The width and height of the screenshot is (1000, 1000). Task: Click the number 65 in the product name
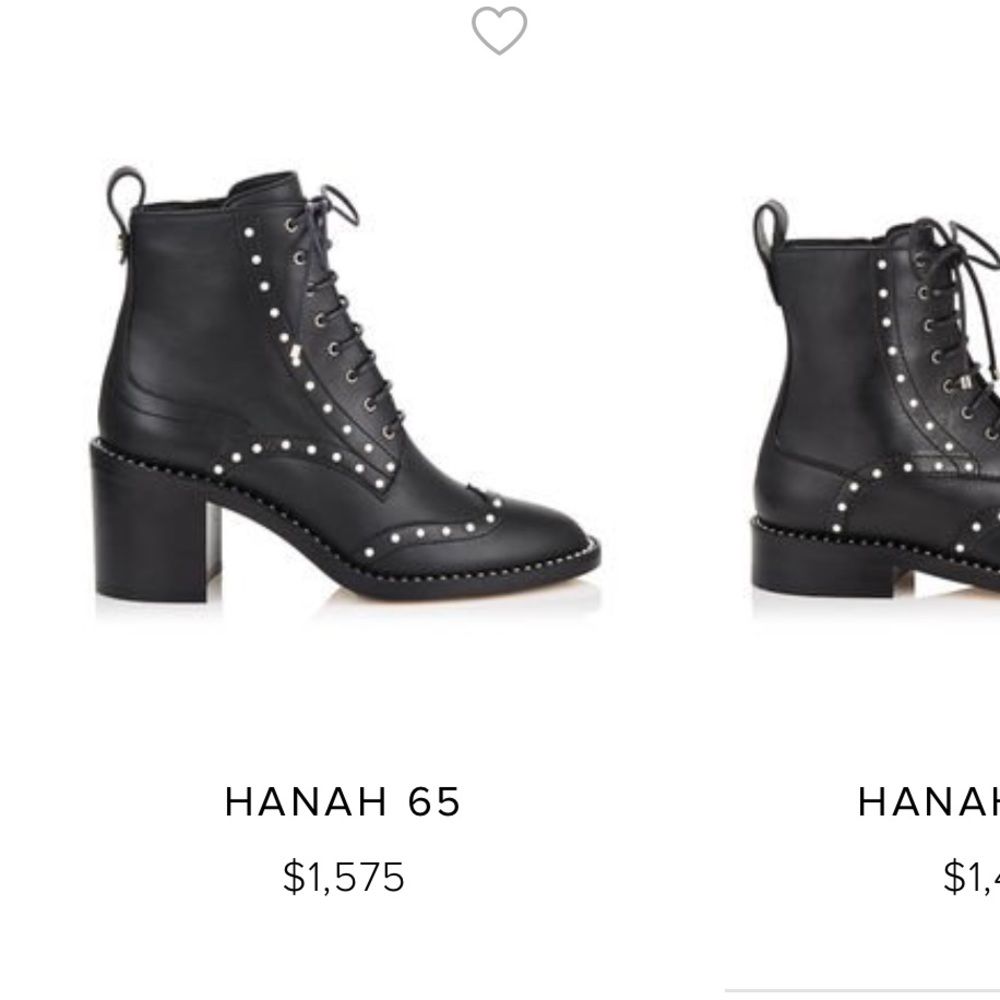click(x=435, y=802)
